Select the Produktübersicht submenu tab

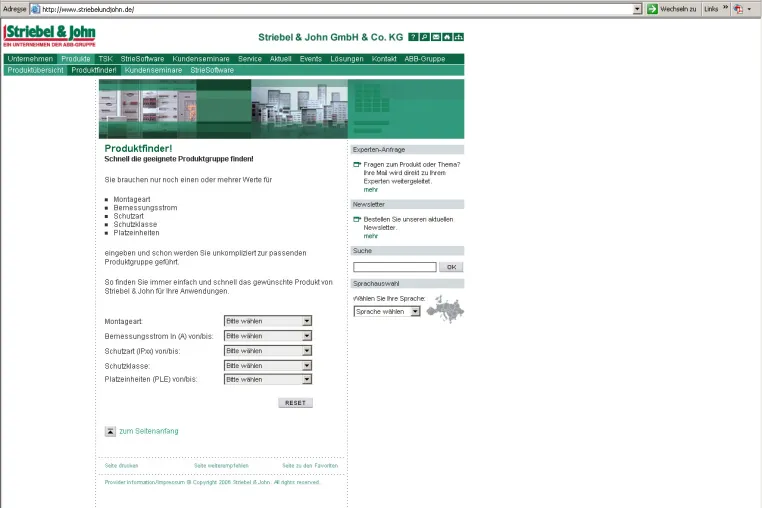[x=35, y=70]
